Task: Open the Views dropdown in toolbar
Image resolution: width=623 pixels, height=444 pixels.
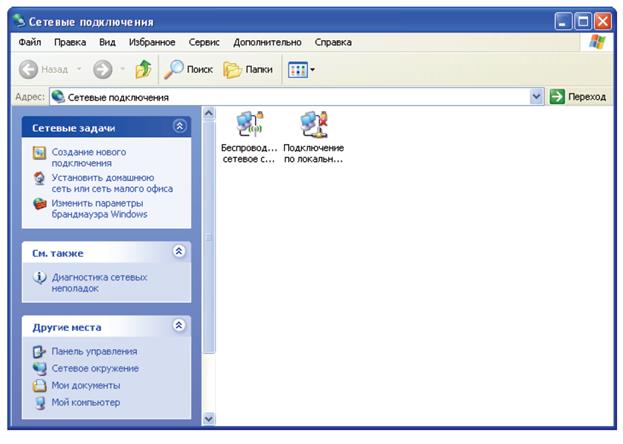Action: [301, 70]
